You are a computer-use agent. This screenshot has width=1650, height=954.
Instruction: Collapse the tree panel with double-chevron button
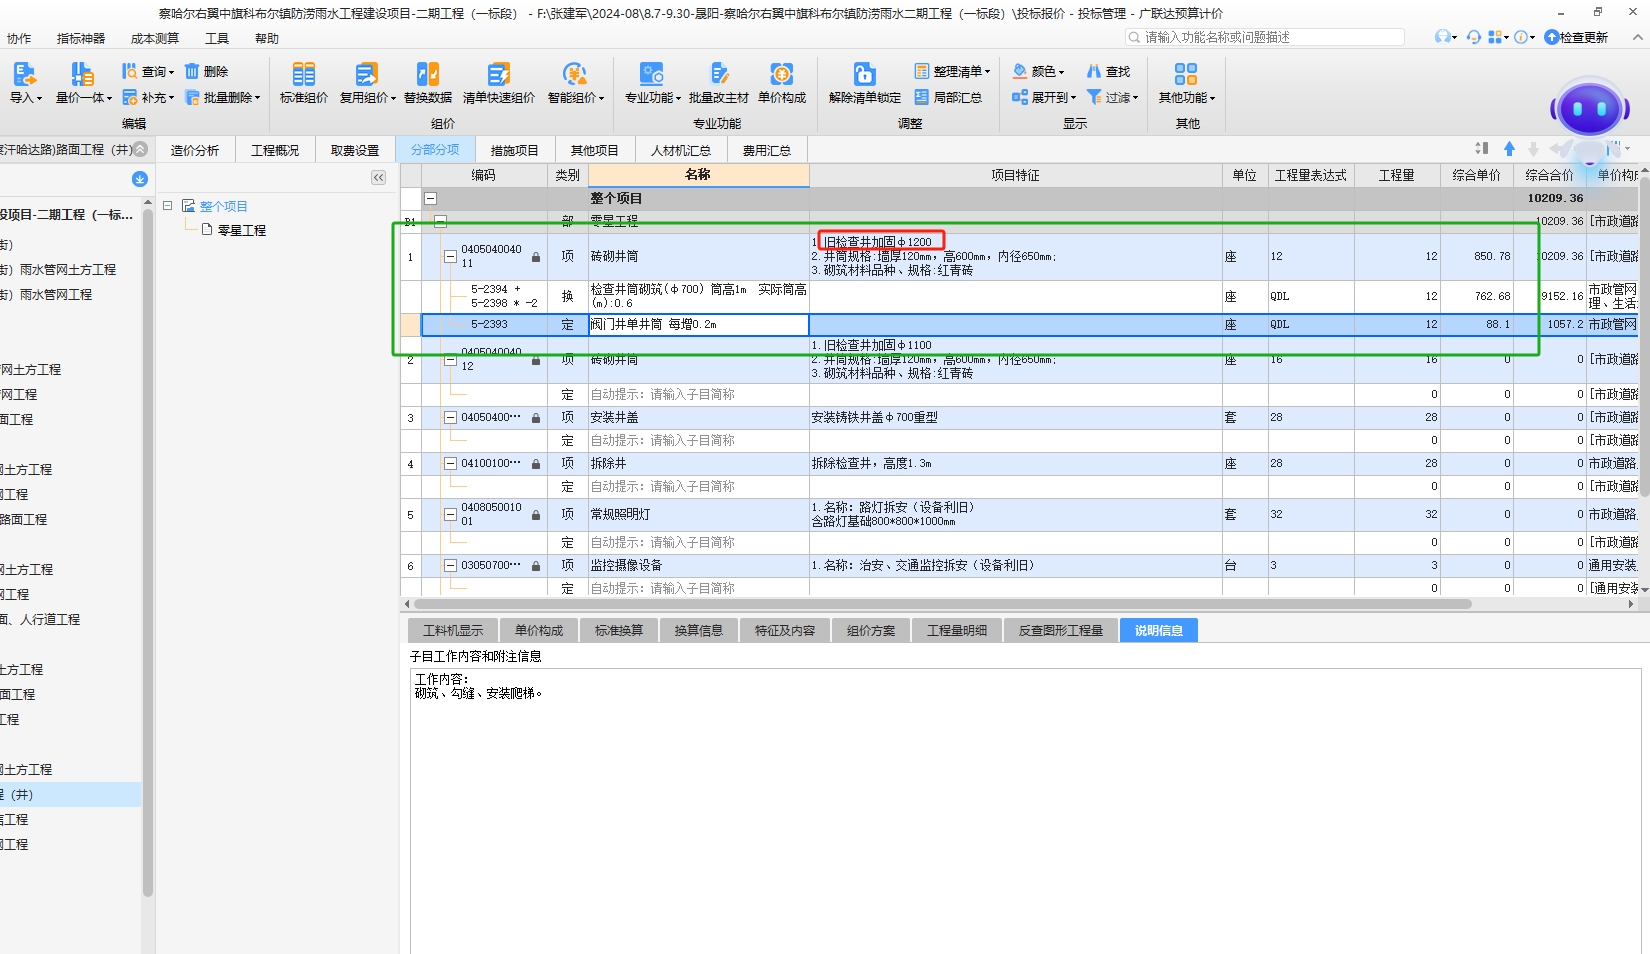coord(378,177)
